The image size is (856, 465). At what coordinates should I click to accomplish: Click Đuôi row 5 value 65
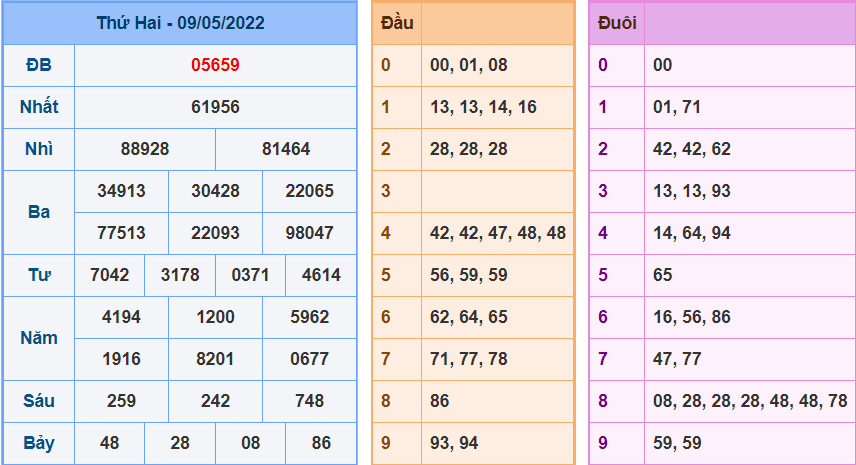pos(662,275)
